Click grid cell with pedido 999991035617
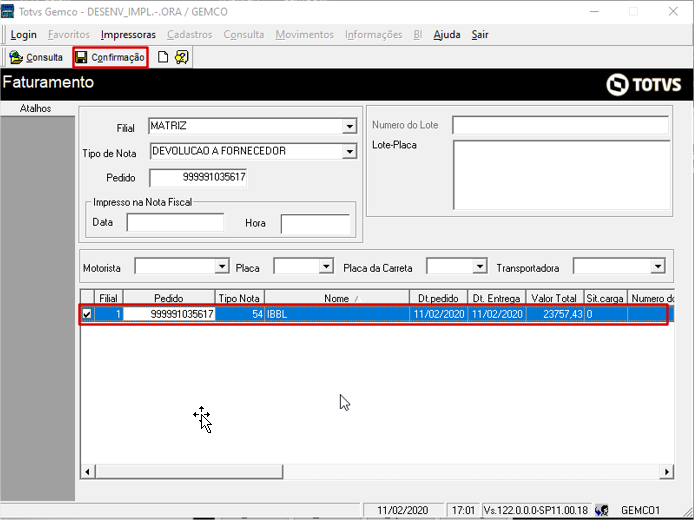Screen dimensions: 694x520 click(169, 314)
